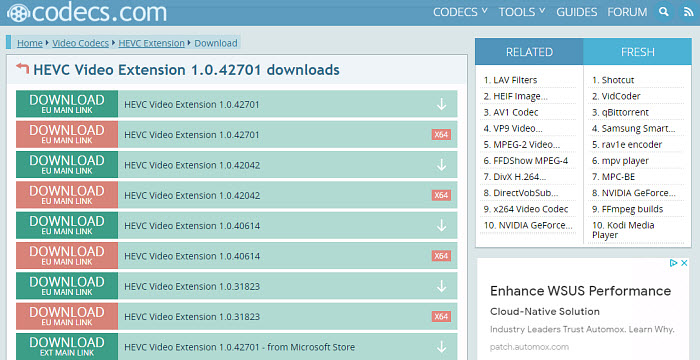Click HEVC Video Extension 1.0.42701 downloads heading

coord(186,70)
